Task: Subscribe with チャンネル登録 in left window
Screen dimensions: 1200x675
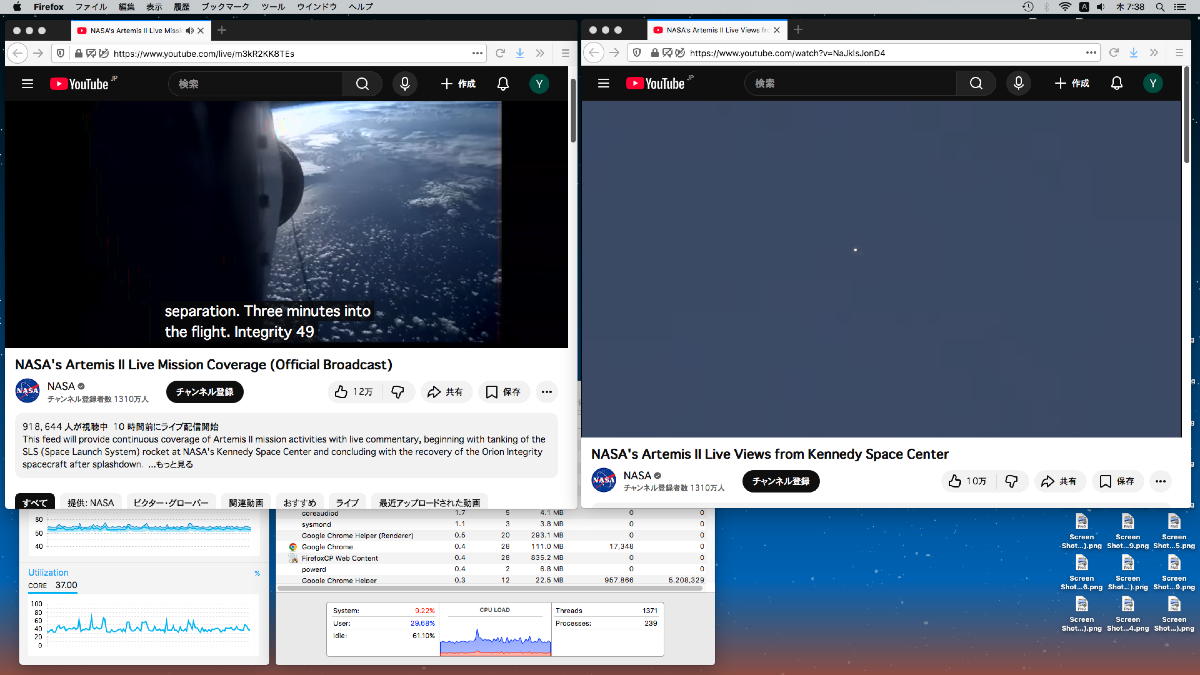Action: tap(205, 392)
